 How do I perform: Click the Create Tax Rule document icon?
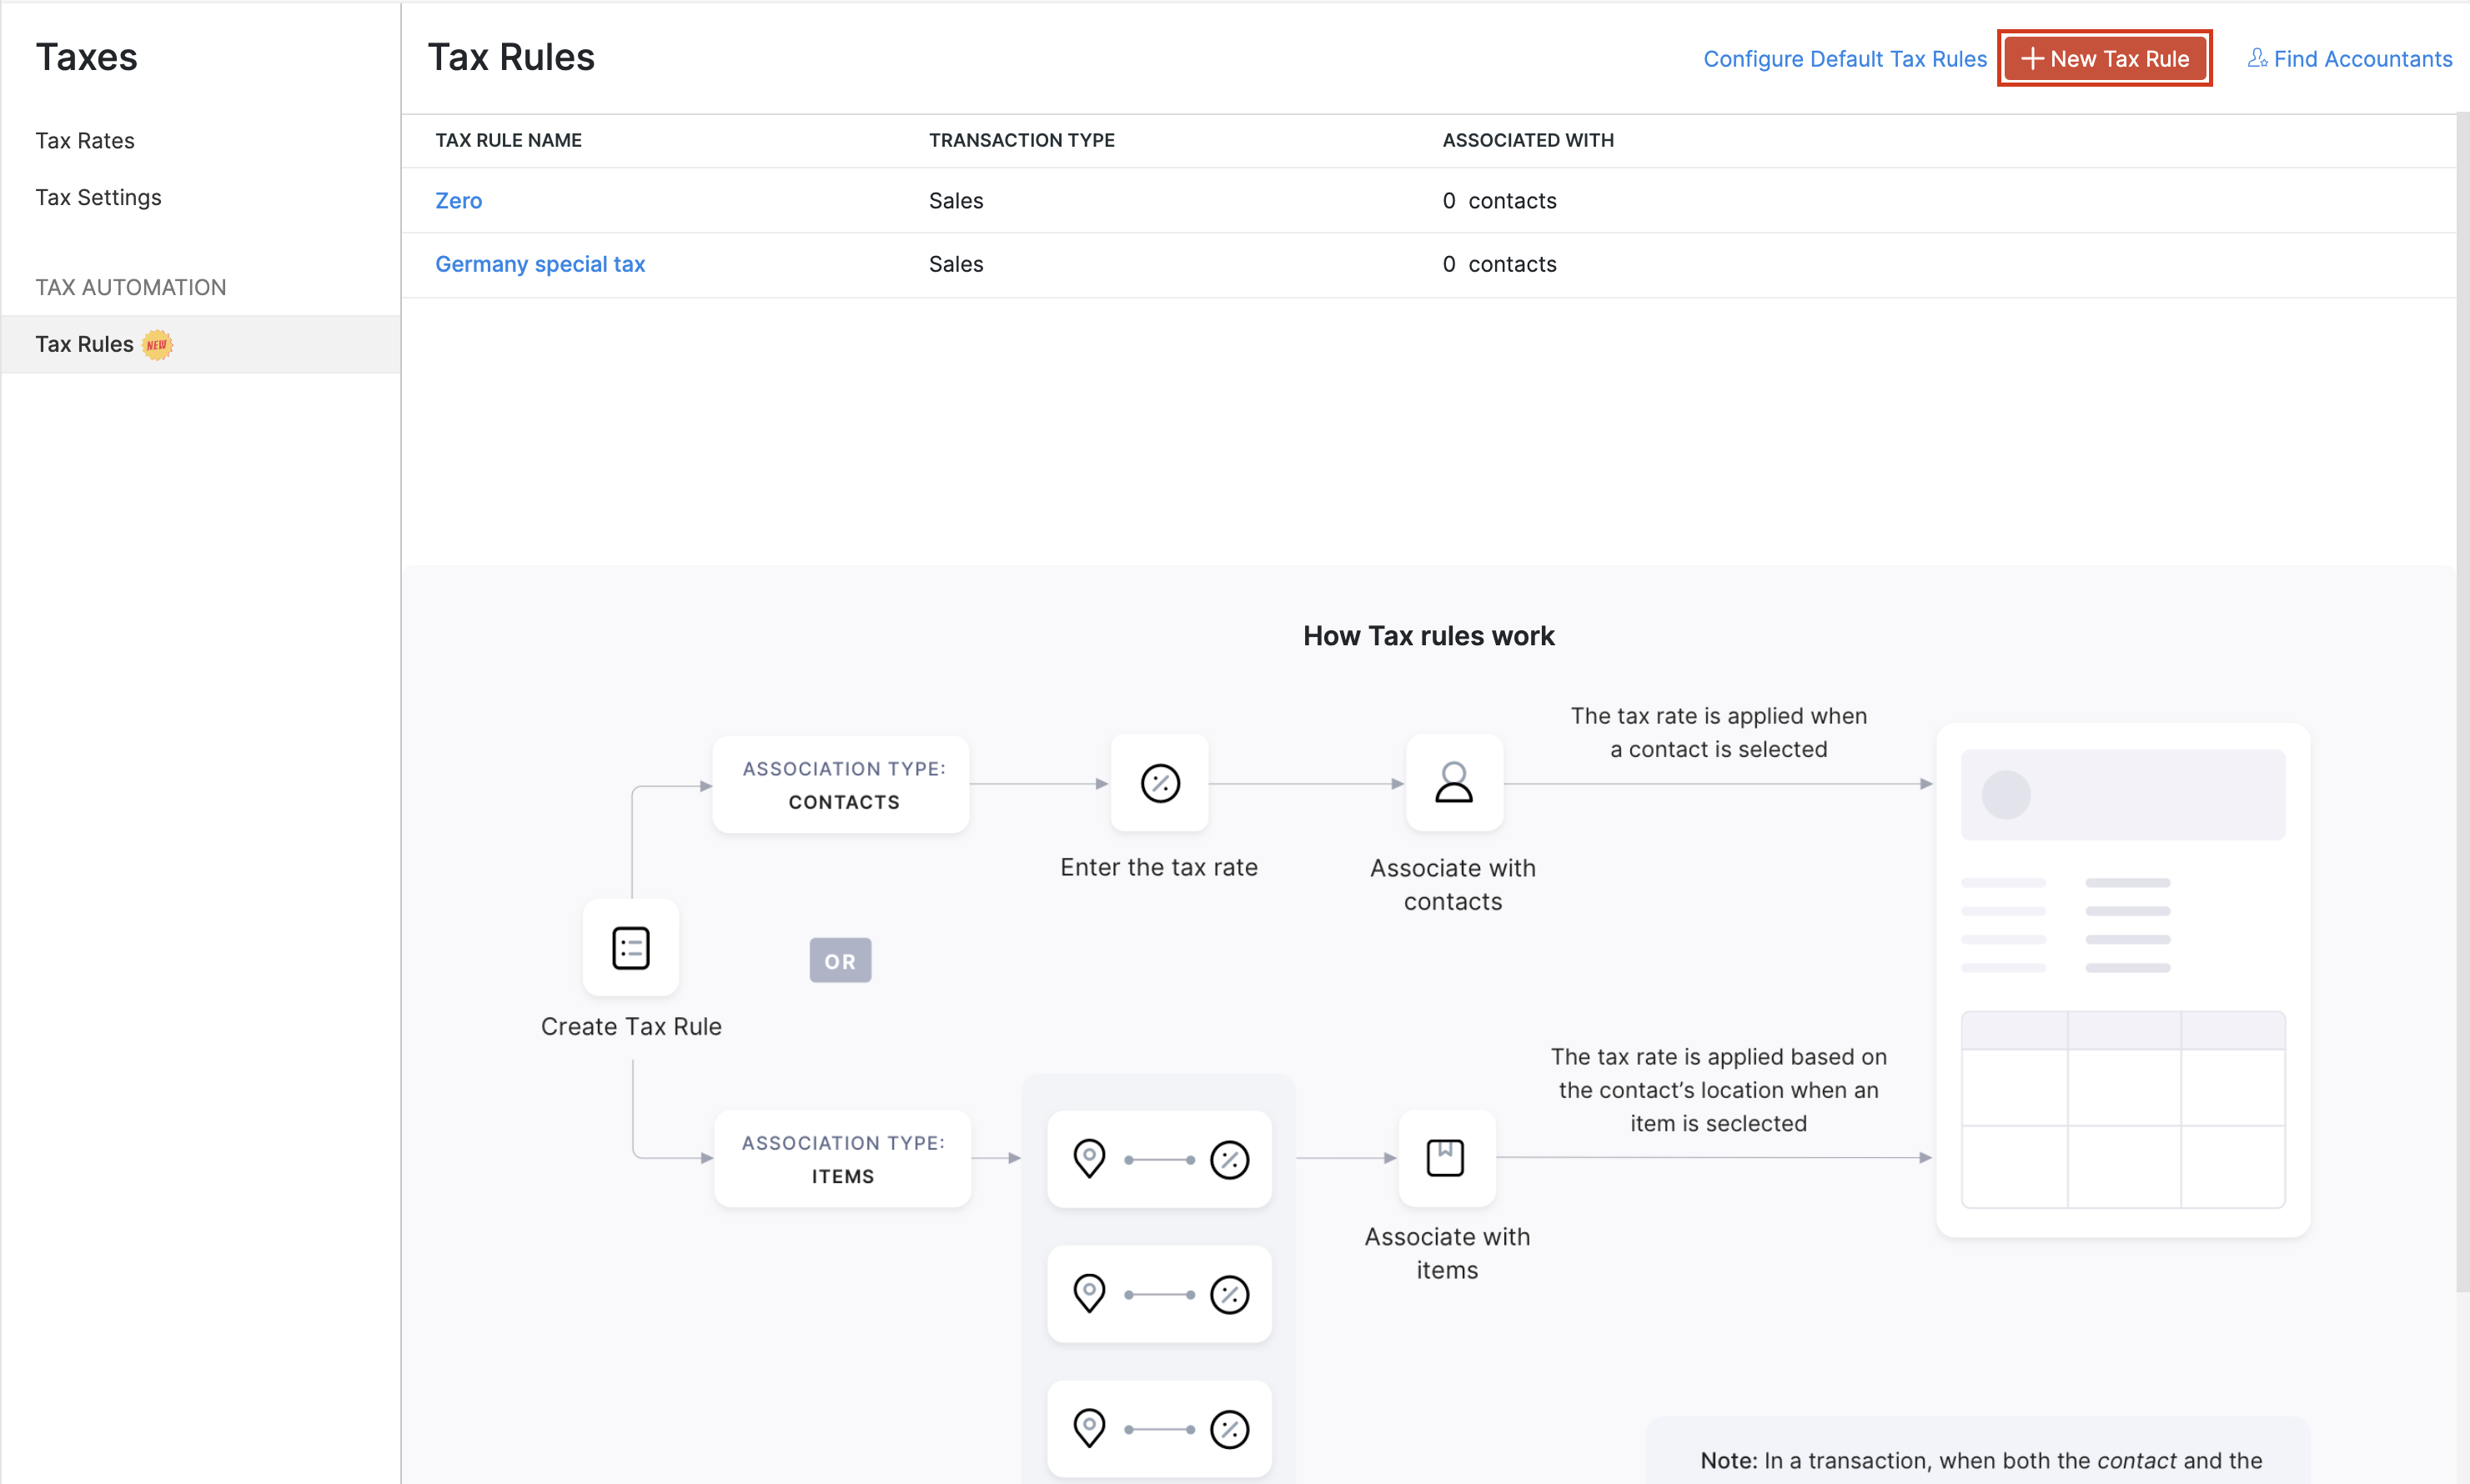point(630,947)
